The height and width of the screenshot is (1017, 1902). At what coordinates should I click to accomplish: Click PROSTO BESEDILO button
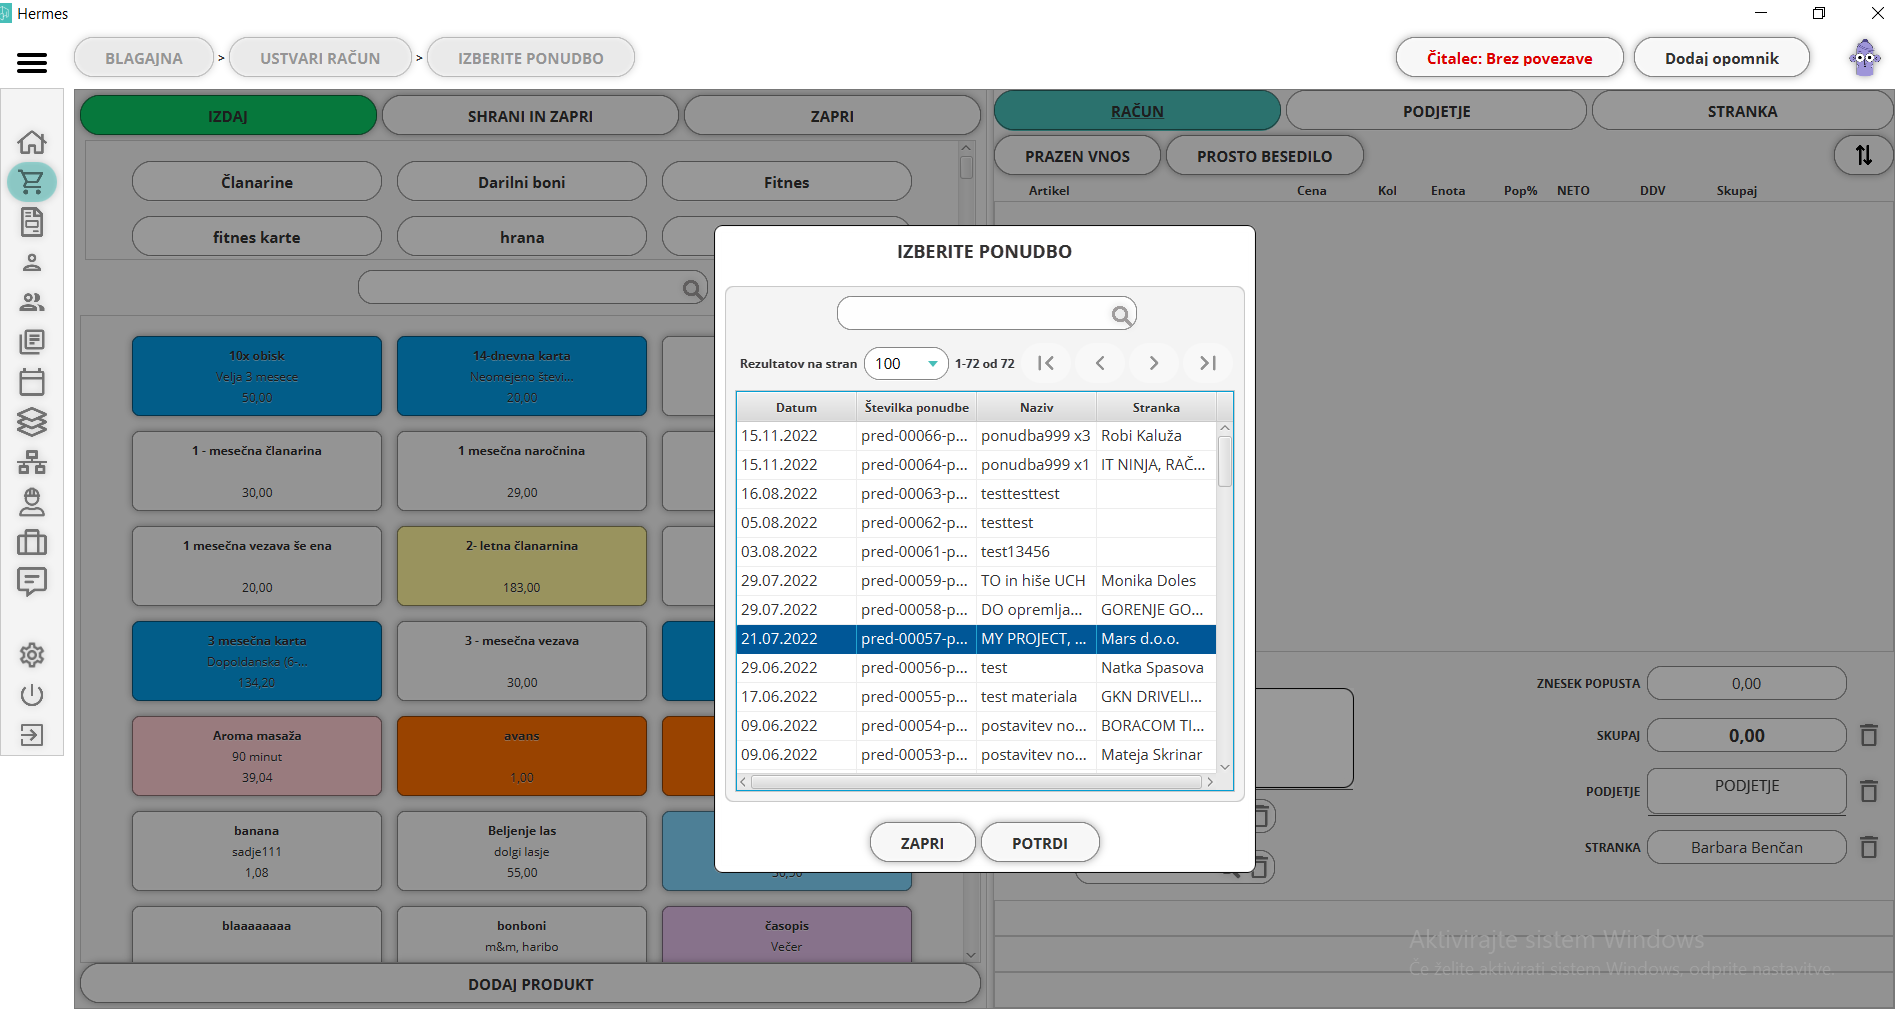click(x=1264, y=156)
